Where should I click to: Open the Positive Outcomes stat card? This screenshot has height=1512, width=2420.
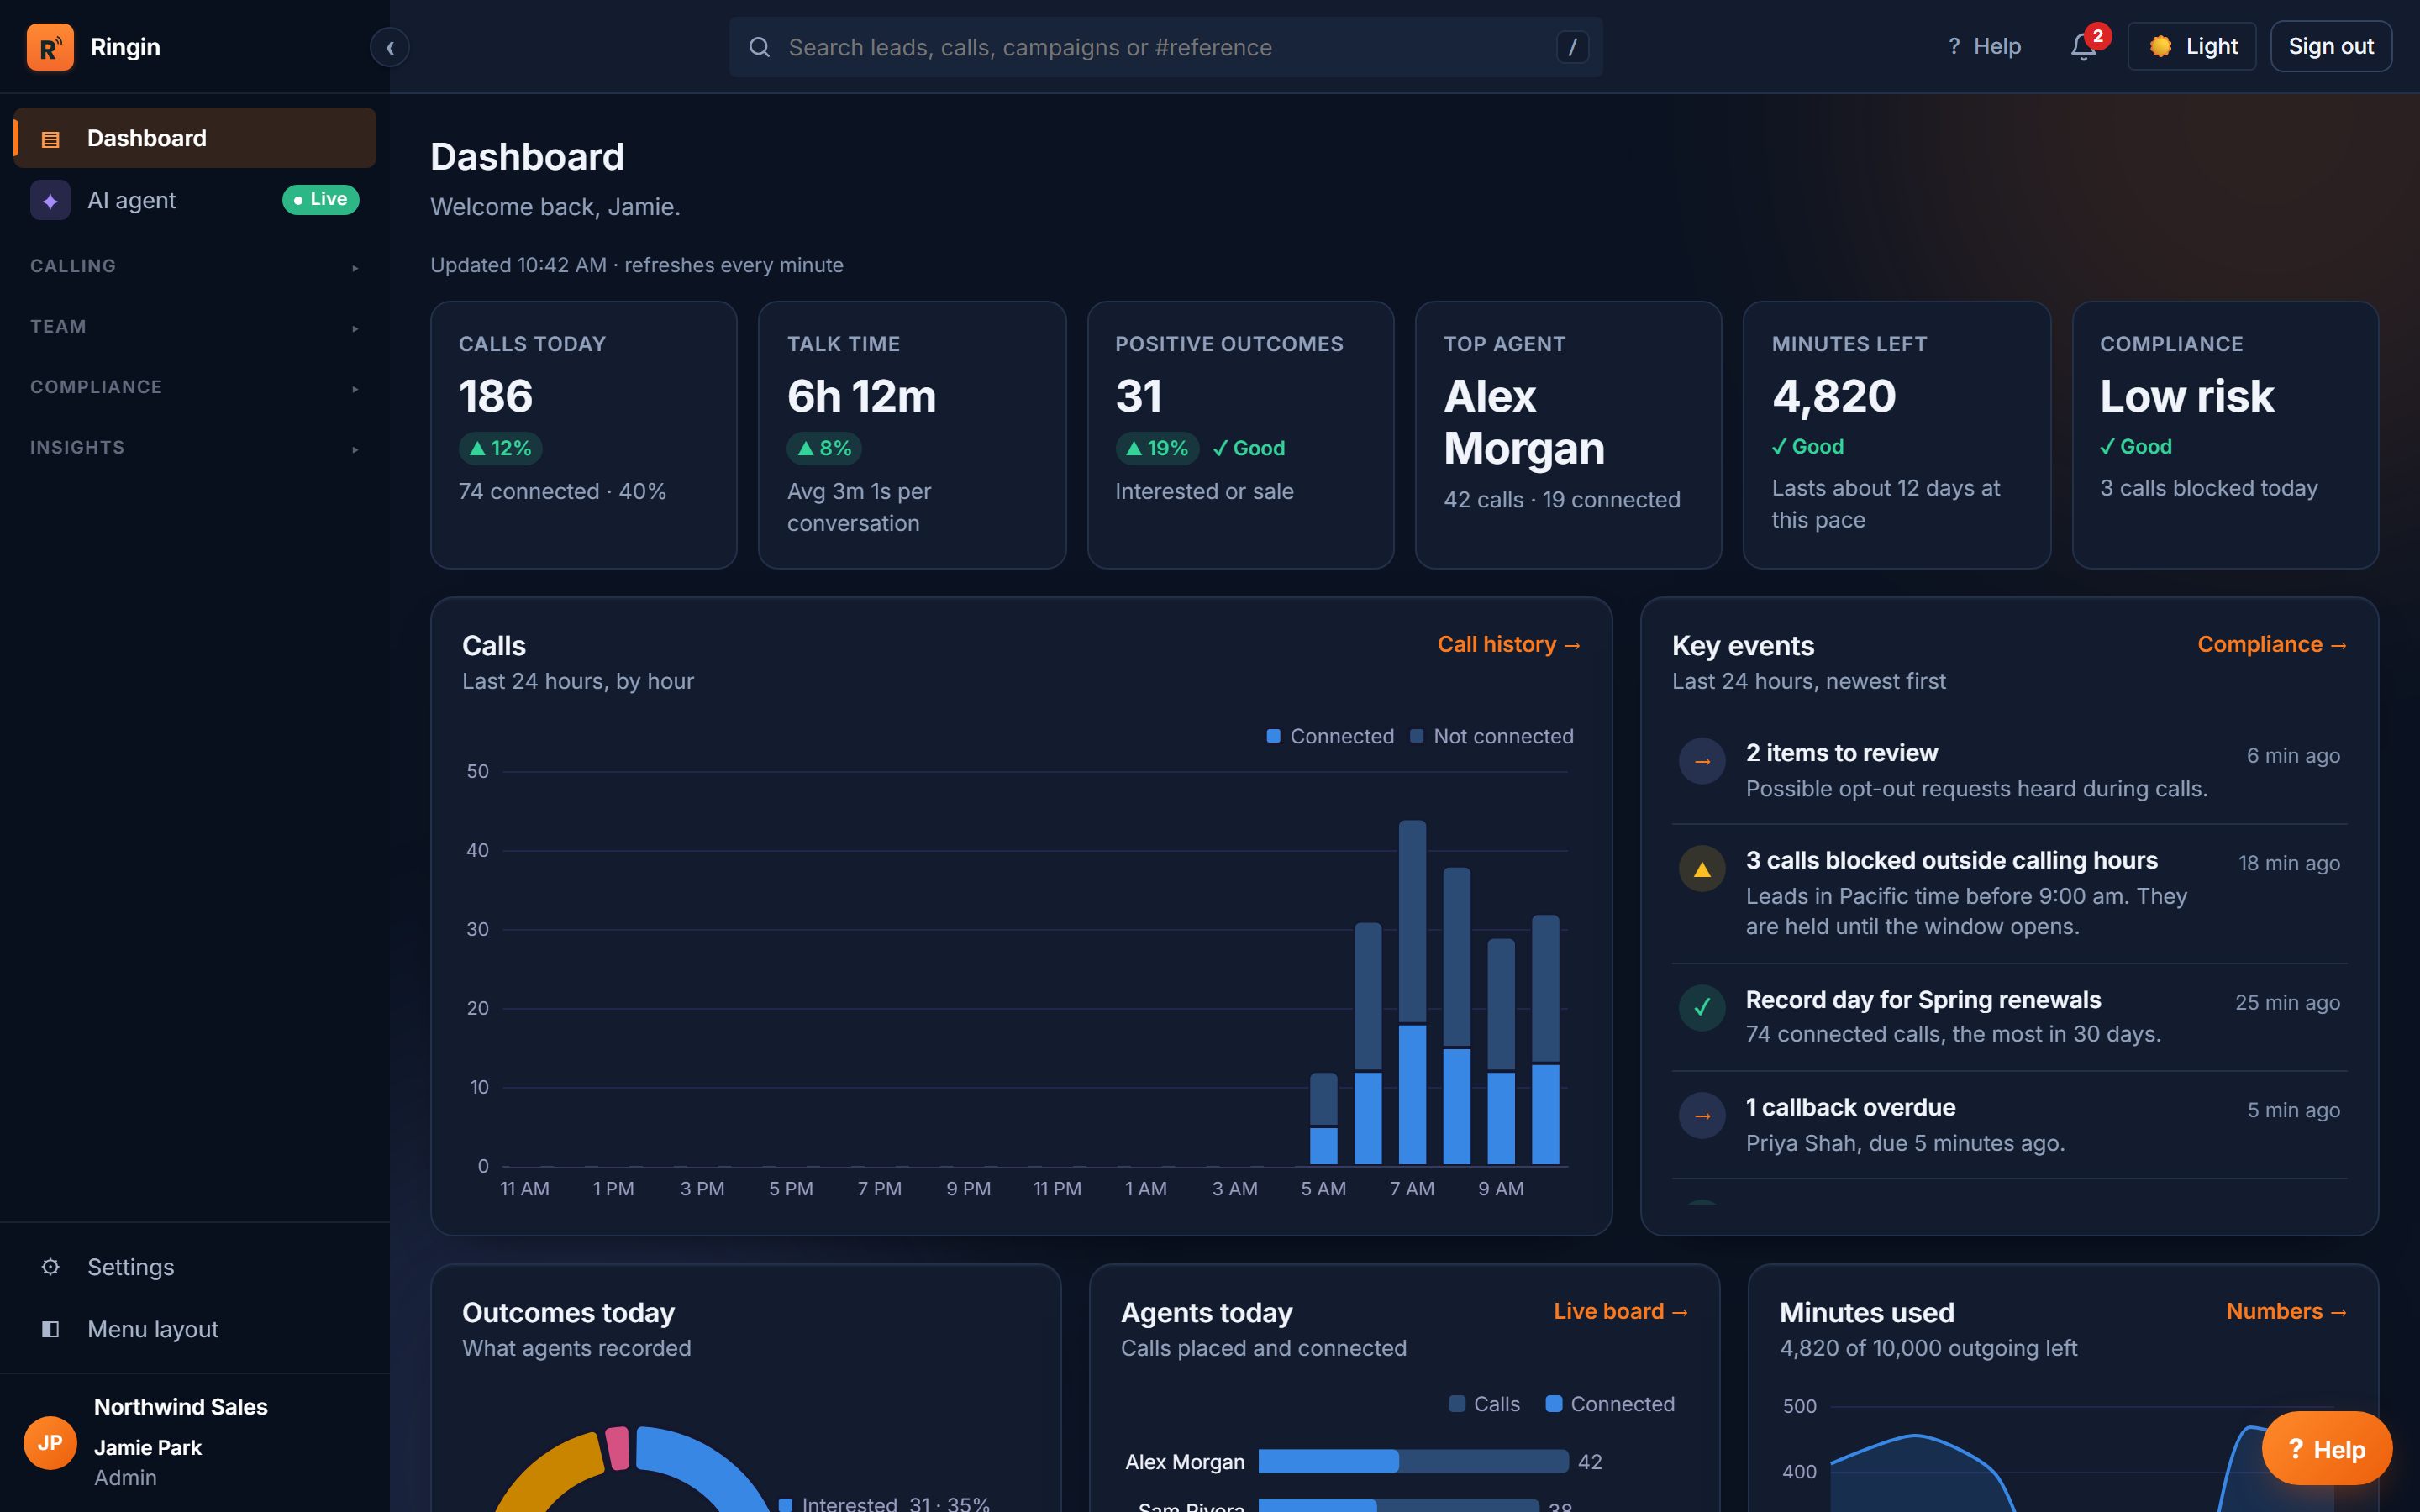[1240, 435]
